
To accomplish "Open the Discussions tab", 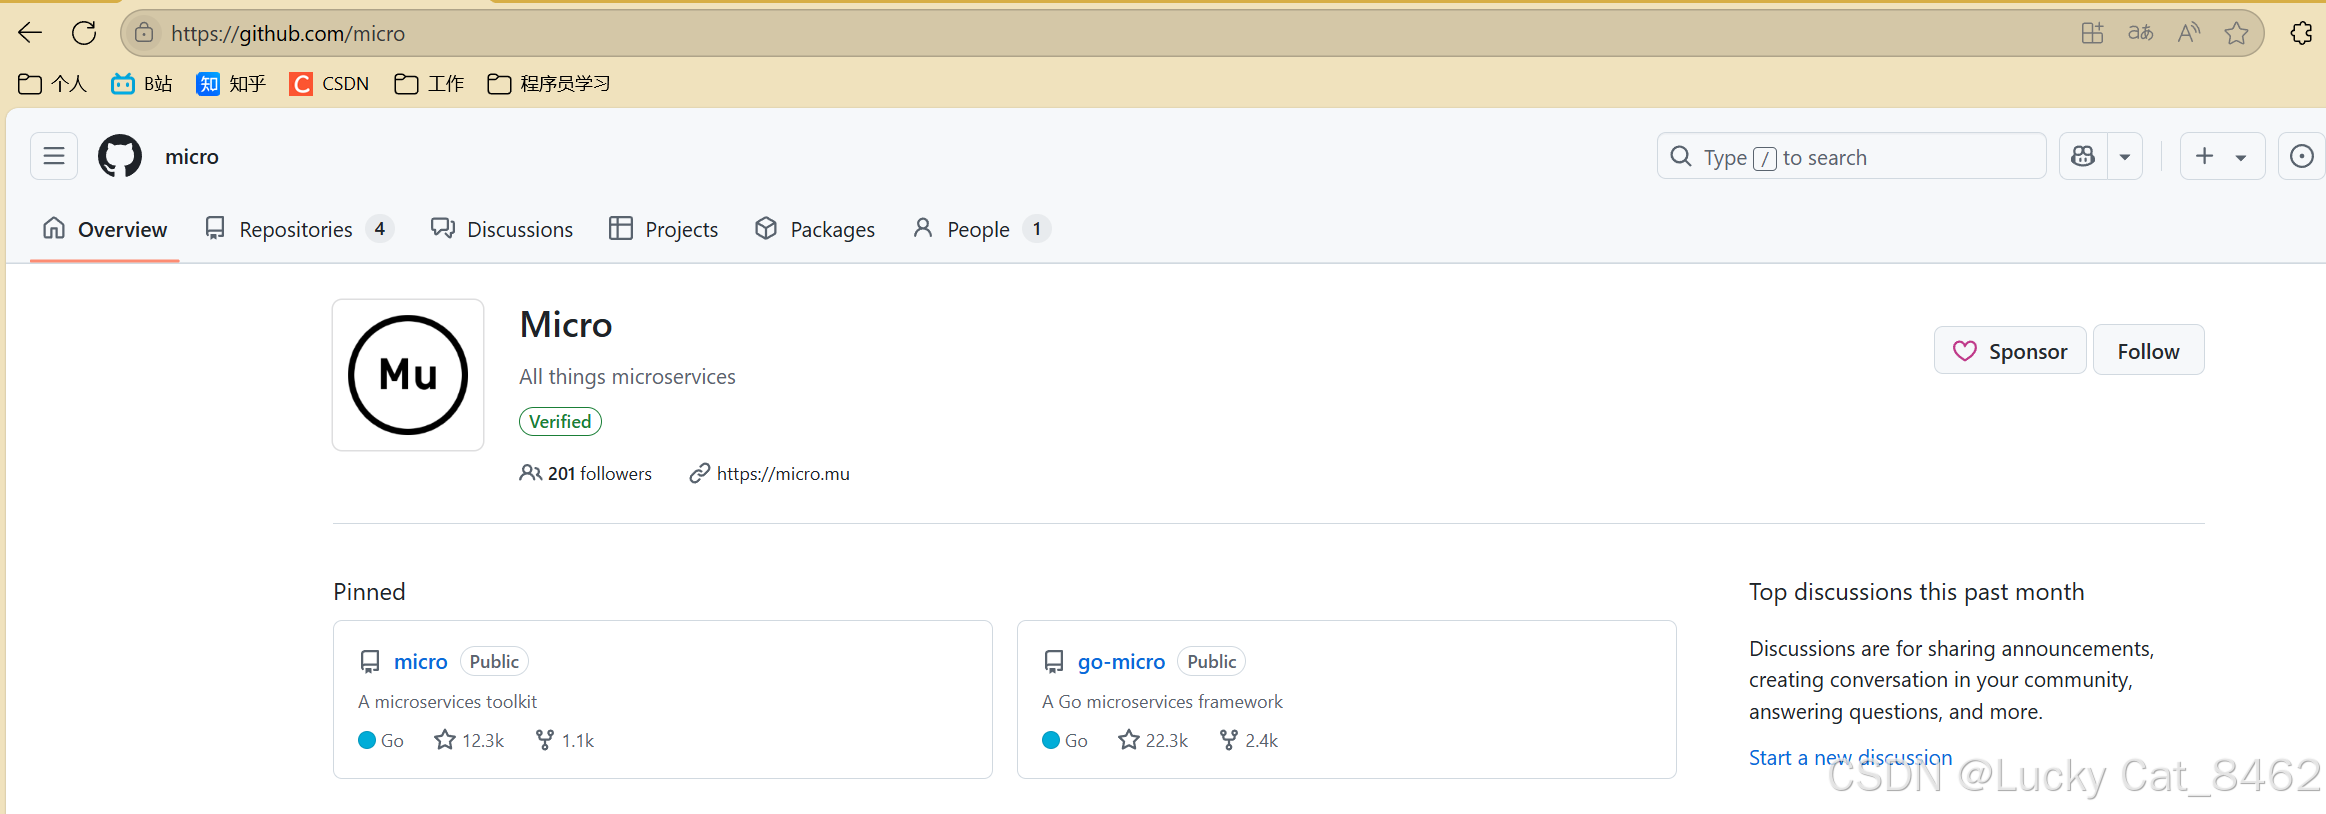I will click(x=502, y=229).
